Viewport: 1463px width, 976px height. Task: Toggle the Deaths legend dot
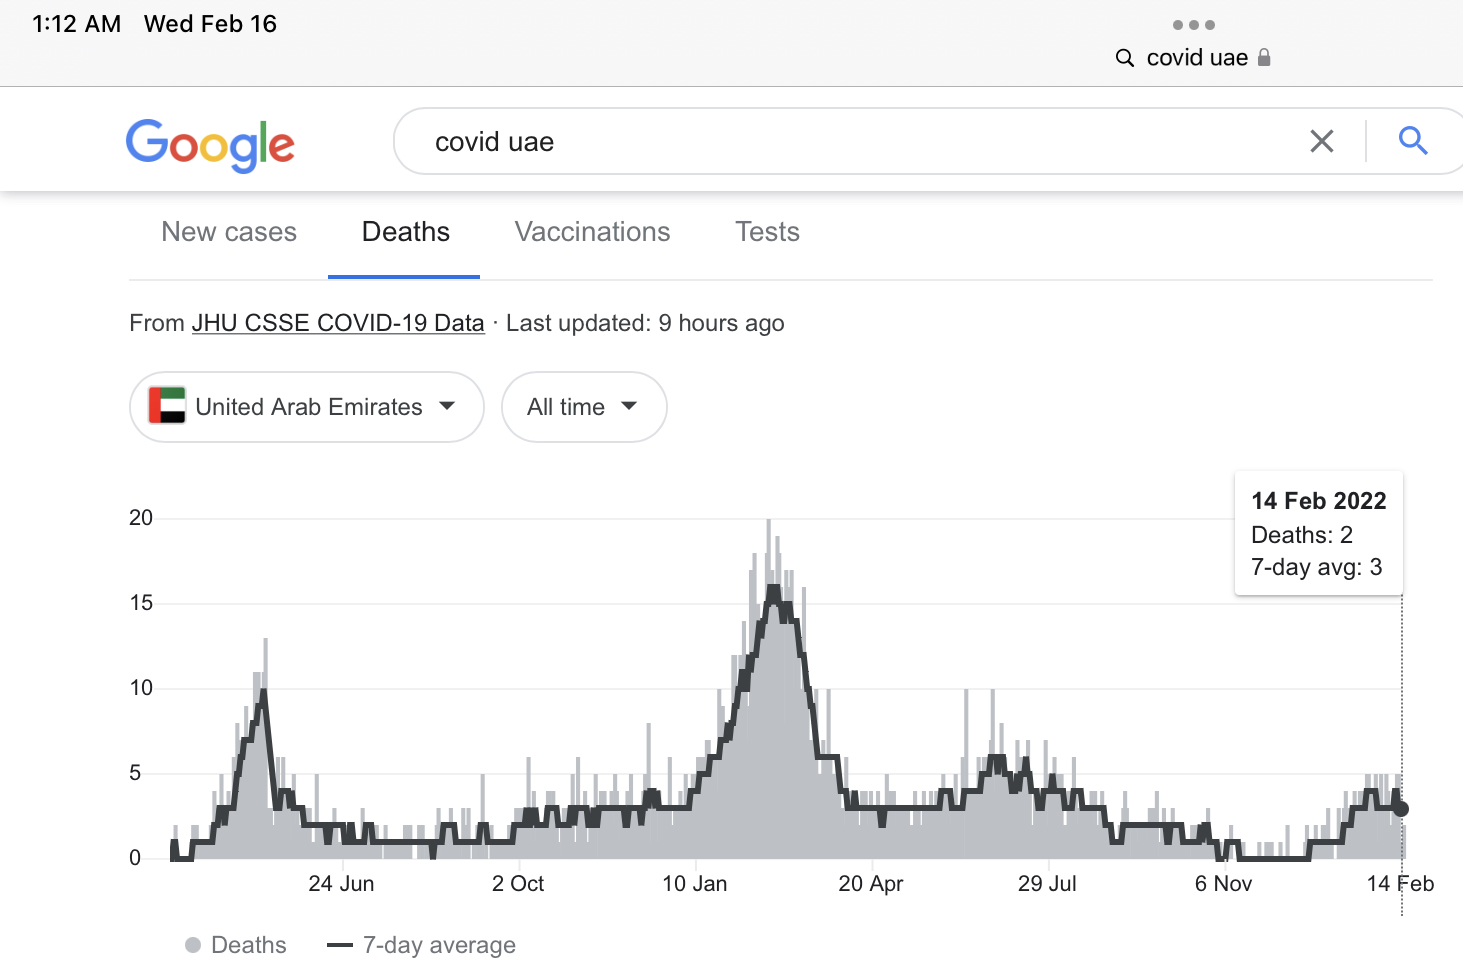point(193,945)
